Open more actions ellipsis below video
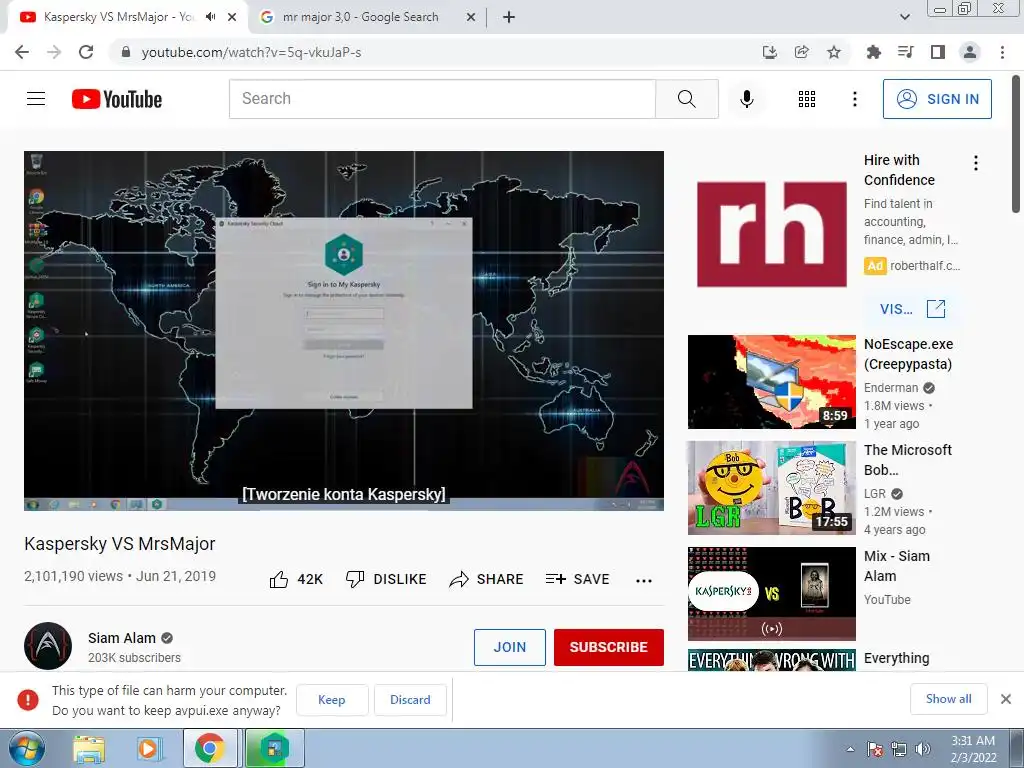Image resolution: width=1024 pixels, height=768 pixels. click(x=644, y=581)
